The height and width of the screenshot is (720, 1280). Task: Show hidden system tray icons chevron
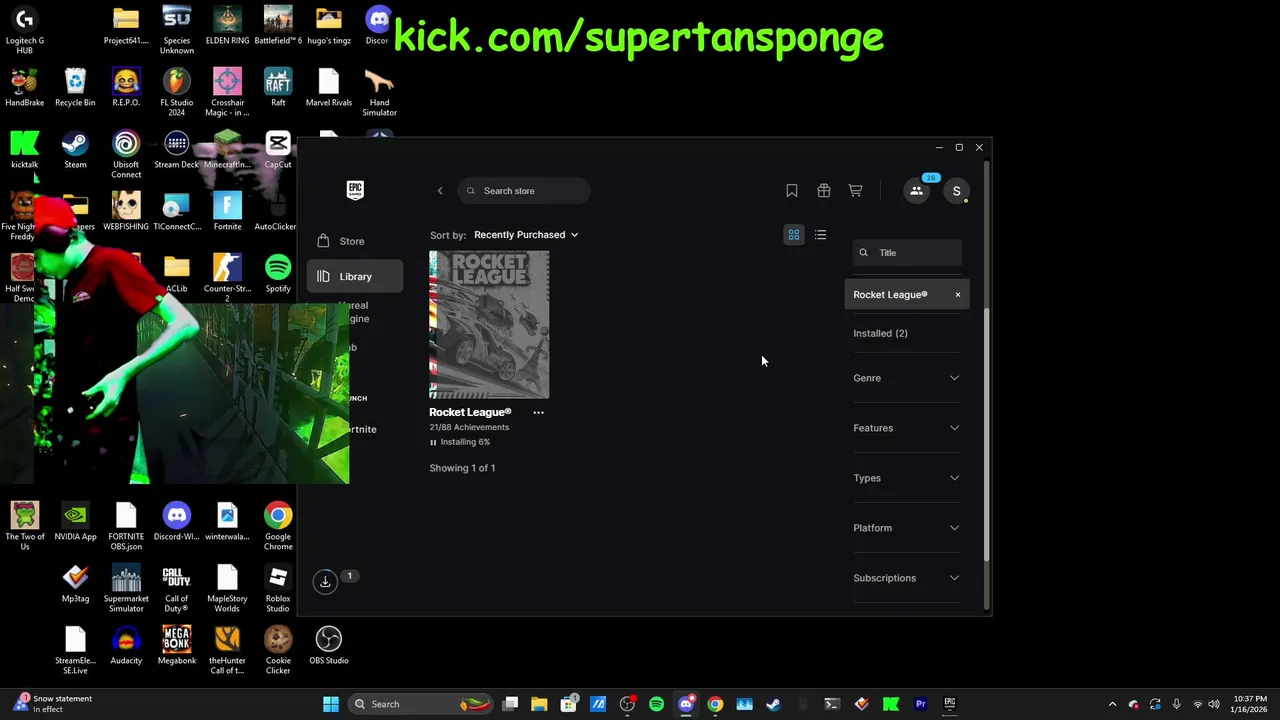1112,704
